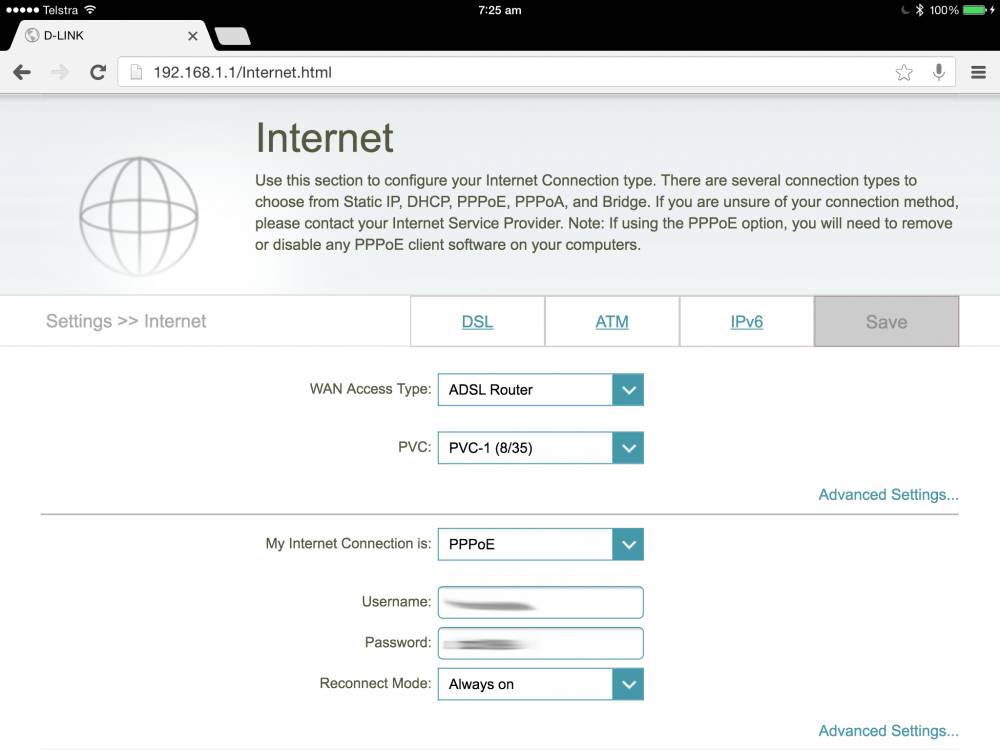
Task: Click Advanced Settings link below PVC
Action: click(x=888, y=494)
